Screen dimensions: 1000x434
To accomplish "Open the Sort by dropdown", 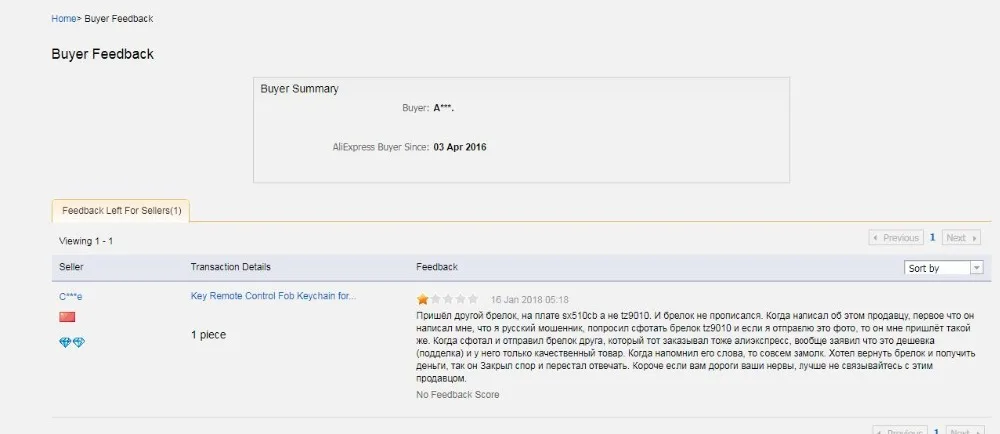I will 943,268.
